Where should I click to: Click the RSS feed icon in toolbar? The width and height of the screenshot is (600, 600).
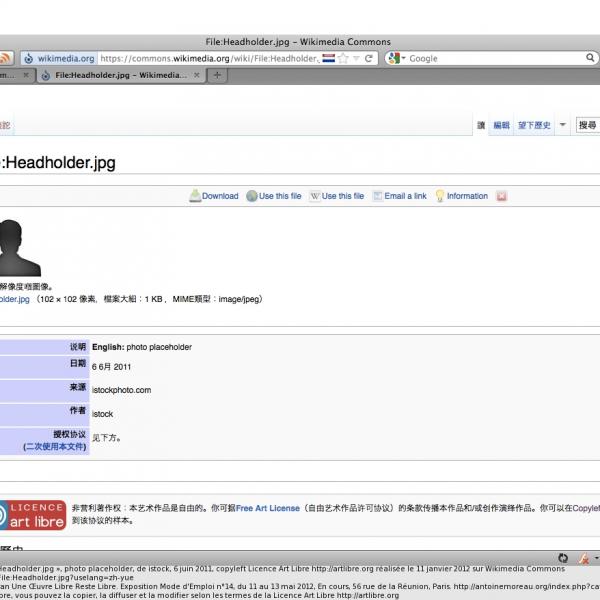click(5, 58)
